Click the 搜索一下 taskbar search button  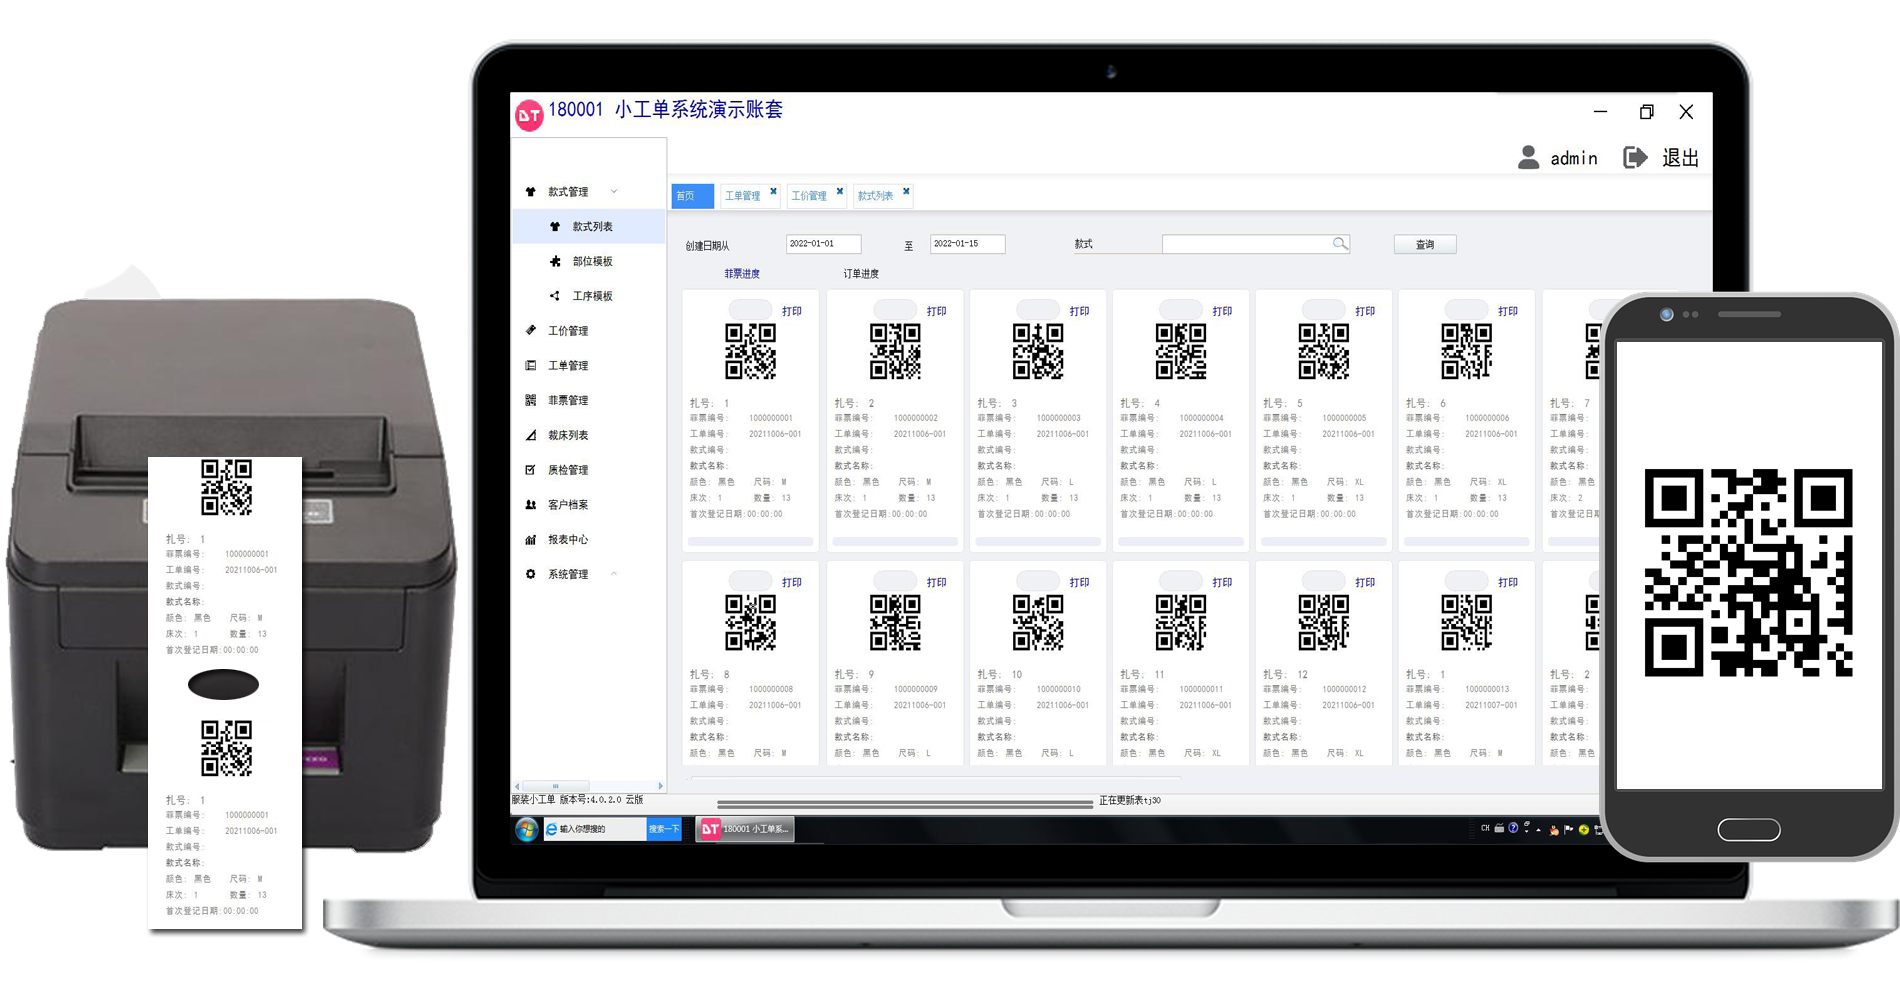664,829
